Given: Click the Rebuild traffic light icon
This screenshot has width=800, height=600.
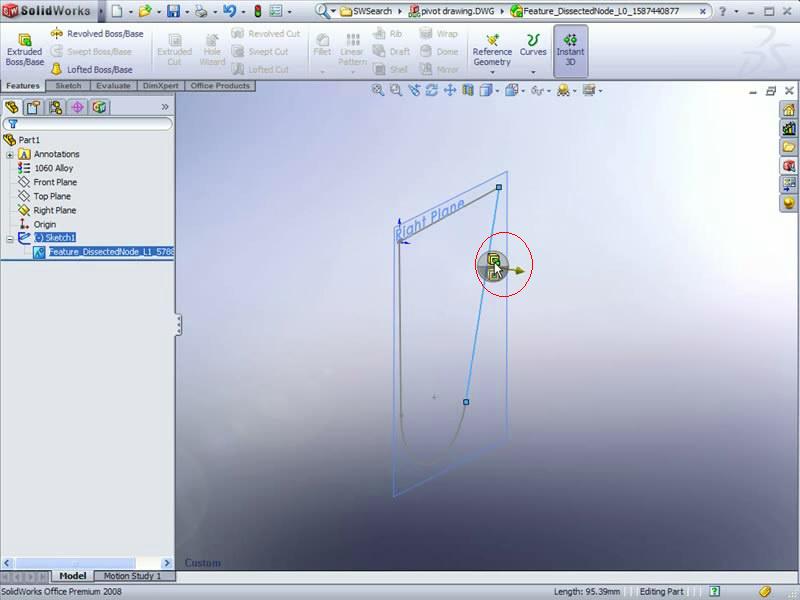Looking at the screenshot, I should click(258, 11).
